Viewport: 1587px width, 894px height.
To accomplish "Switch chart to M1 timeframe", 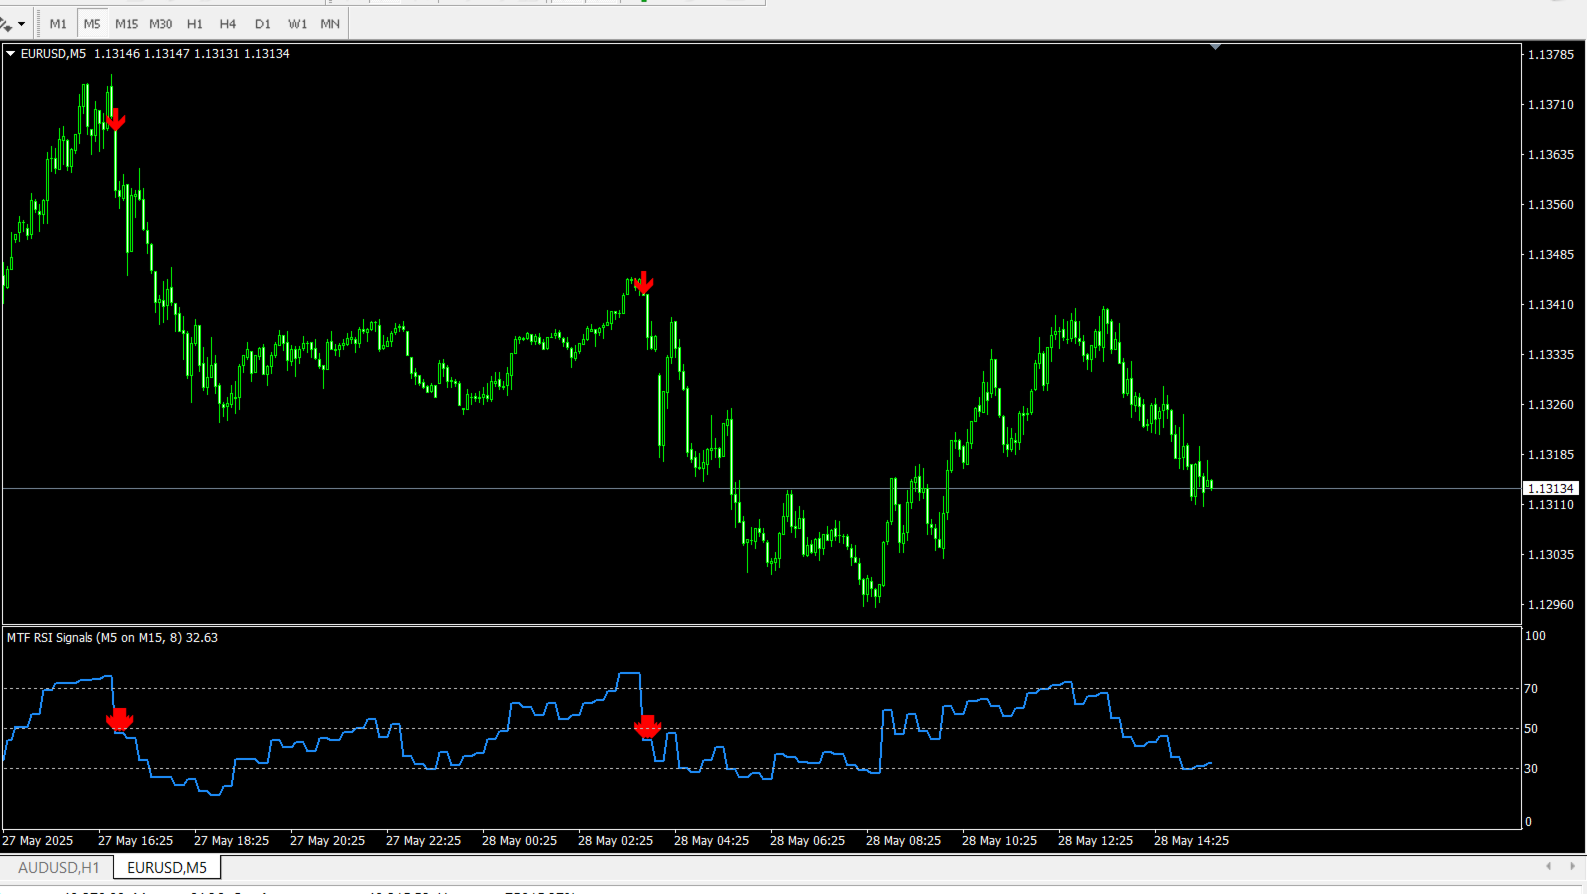I will [58, 24].
